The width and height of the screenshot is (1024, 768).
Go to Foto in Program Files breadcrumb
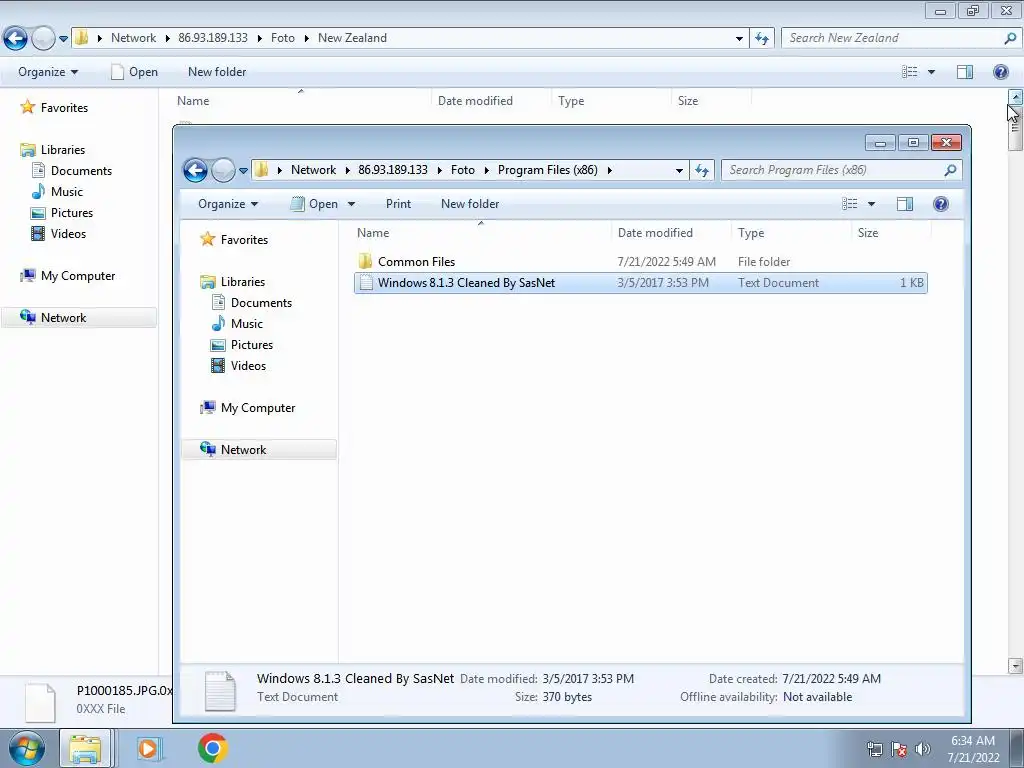462,170
